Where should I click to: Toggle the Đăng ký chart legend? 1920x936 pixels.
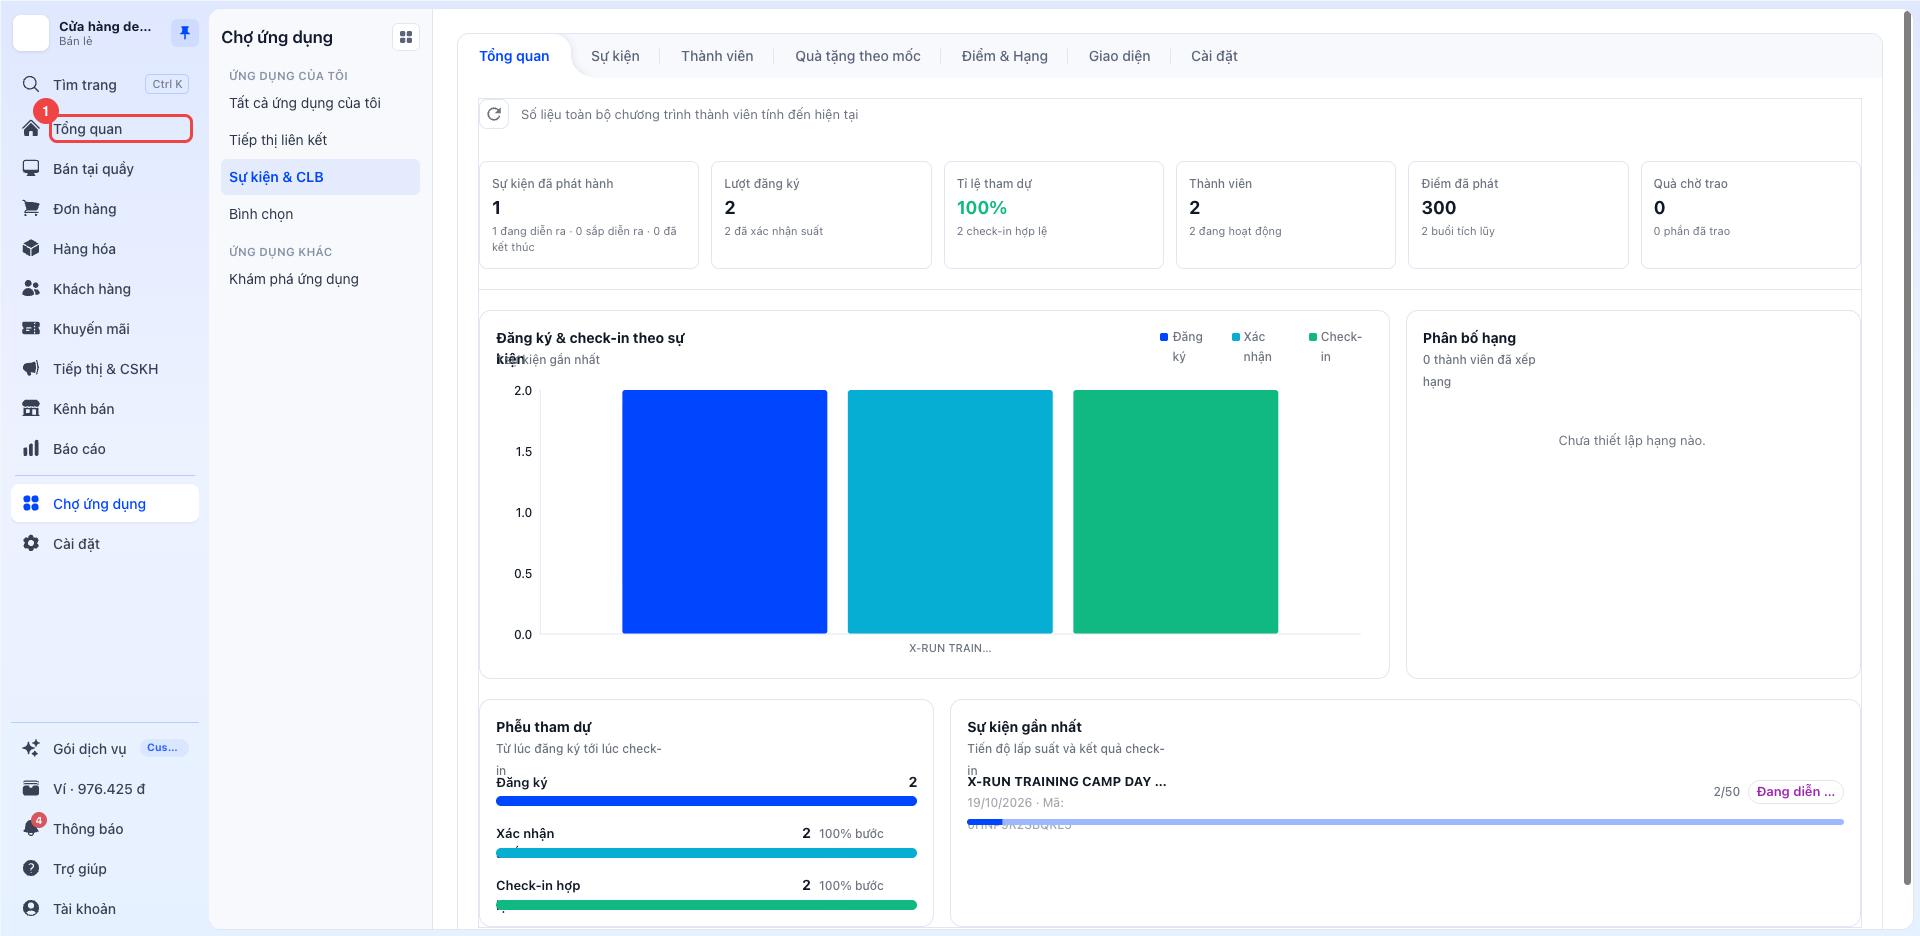click(x=1181, y=346)
